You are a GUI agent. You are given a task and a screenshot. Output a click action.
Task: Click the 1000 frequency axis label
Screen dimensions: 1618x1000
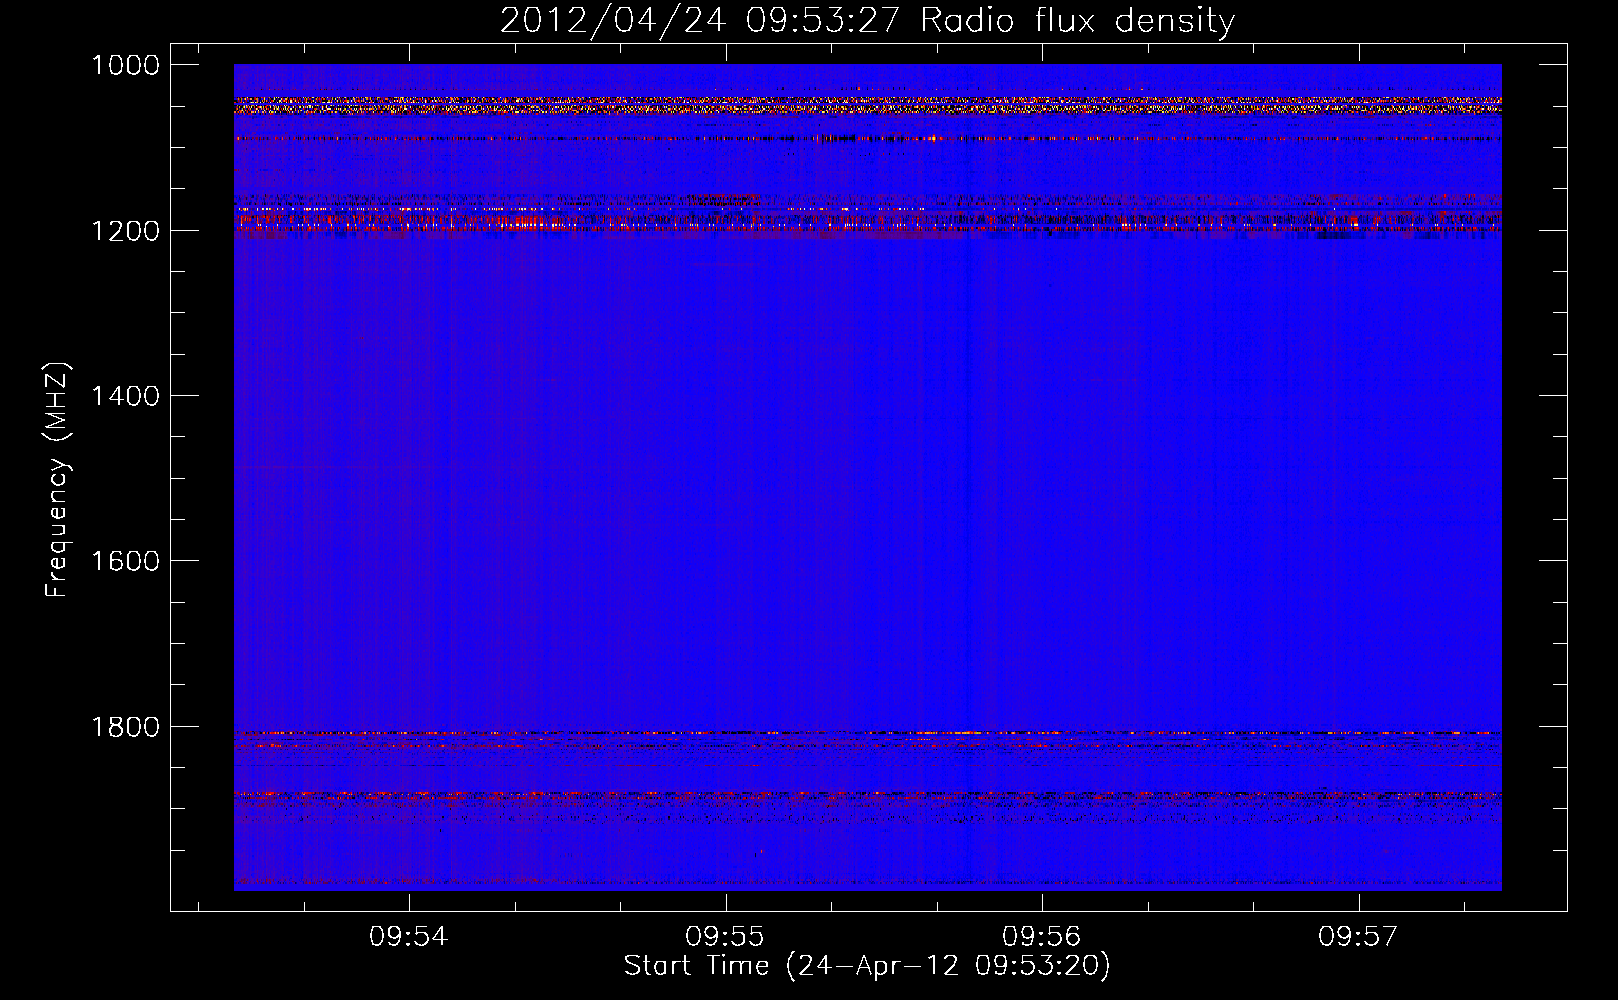tap(125, 65)
